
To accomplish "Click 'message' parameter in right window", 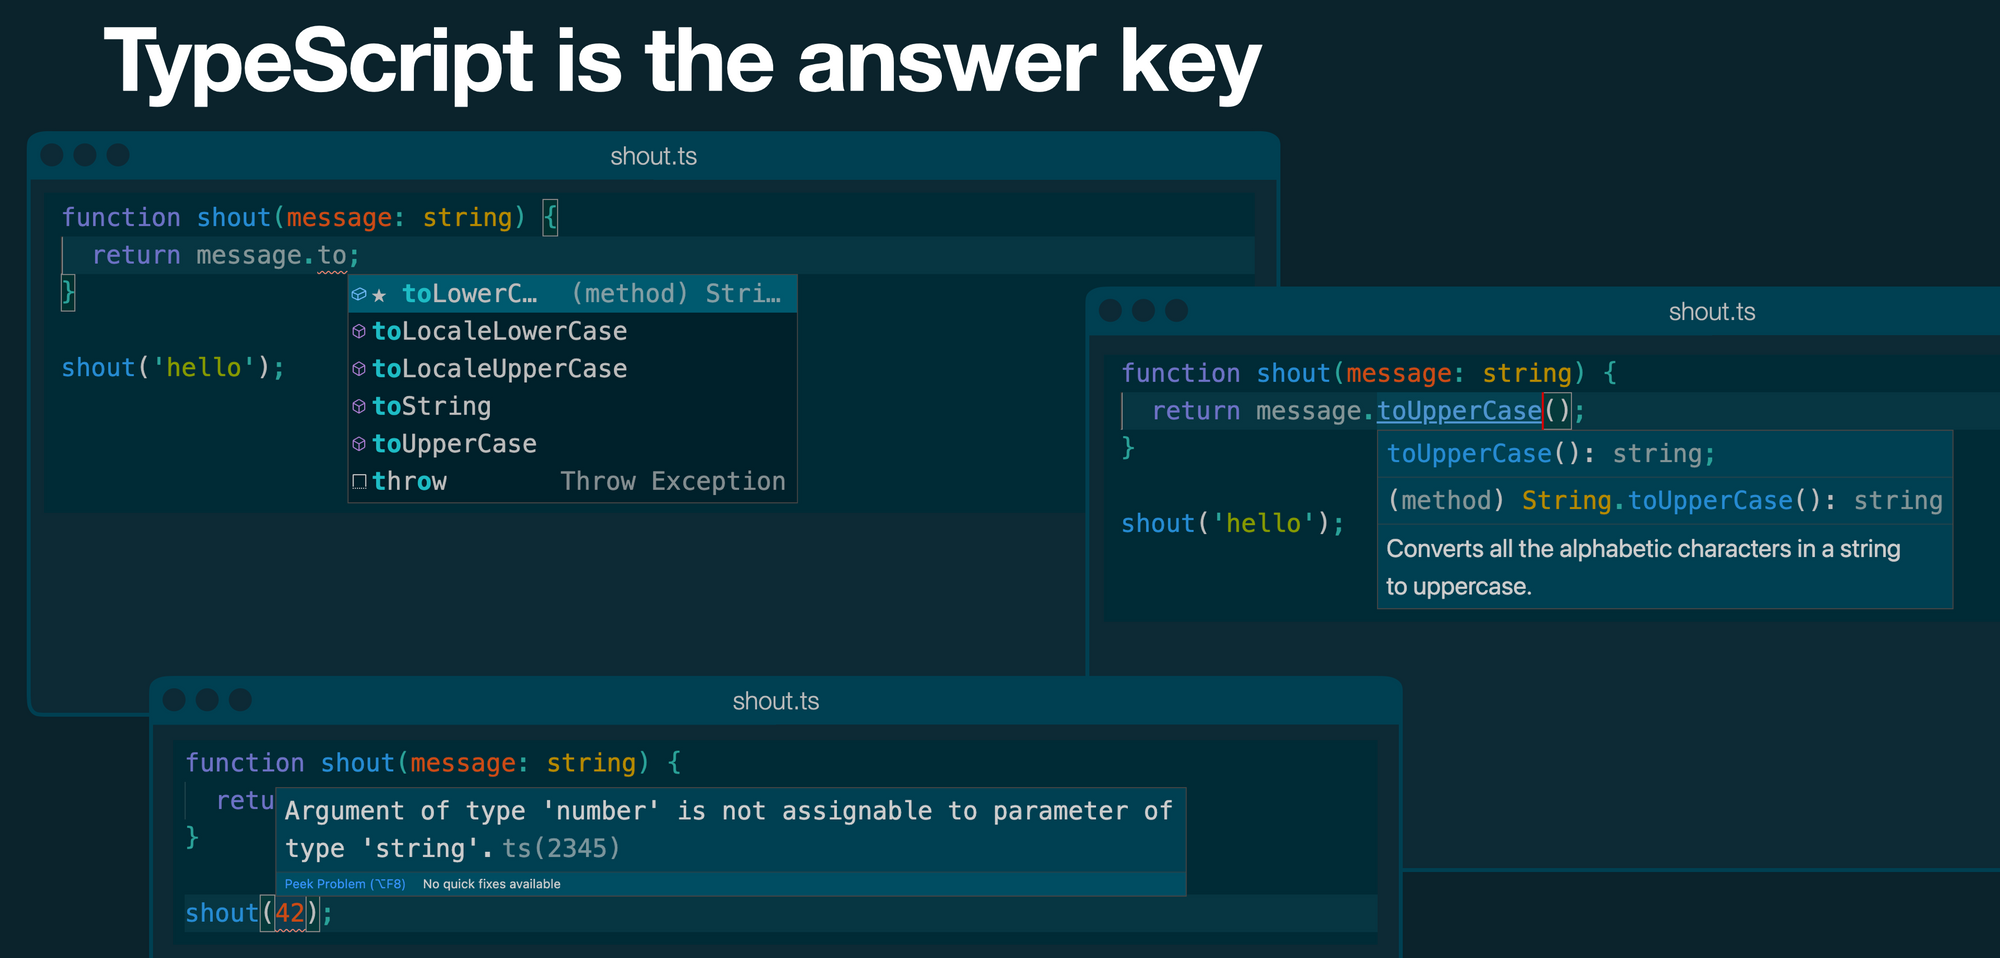I will pyautogui.click(x=1398, y=374).
